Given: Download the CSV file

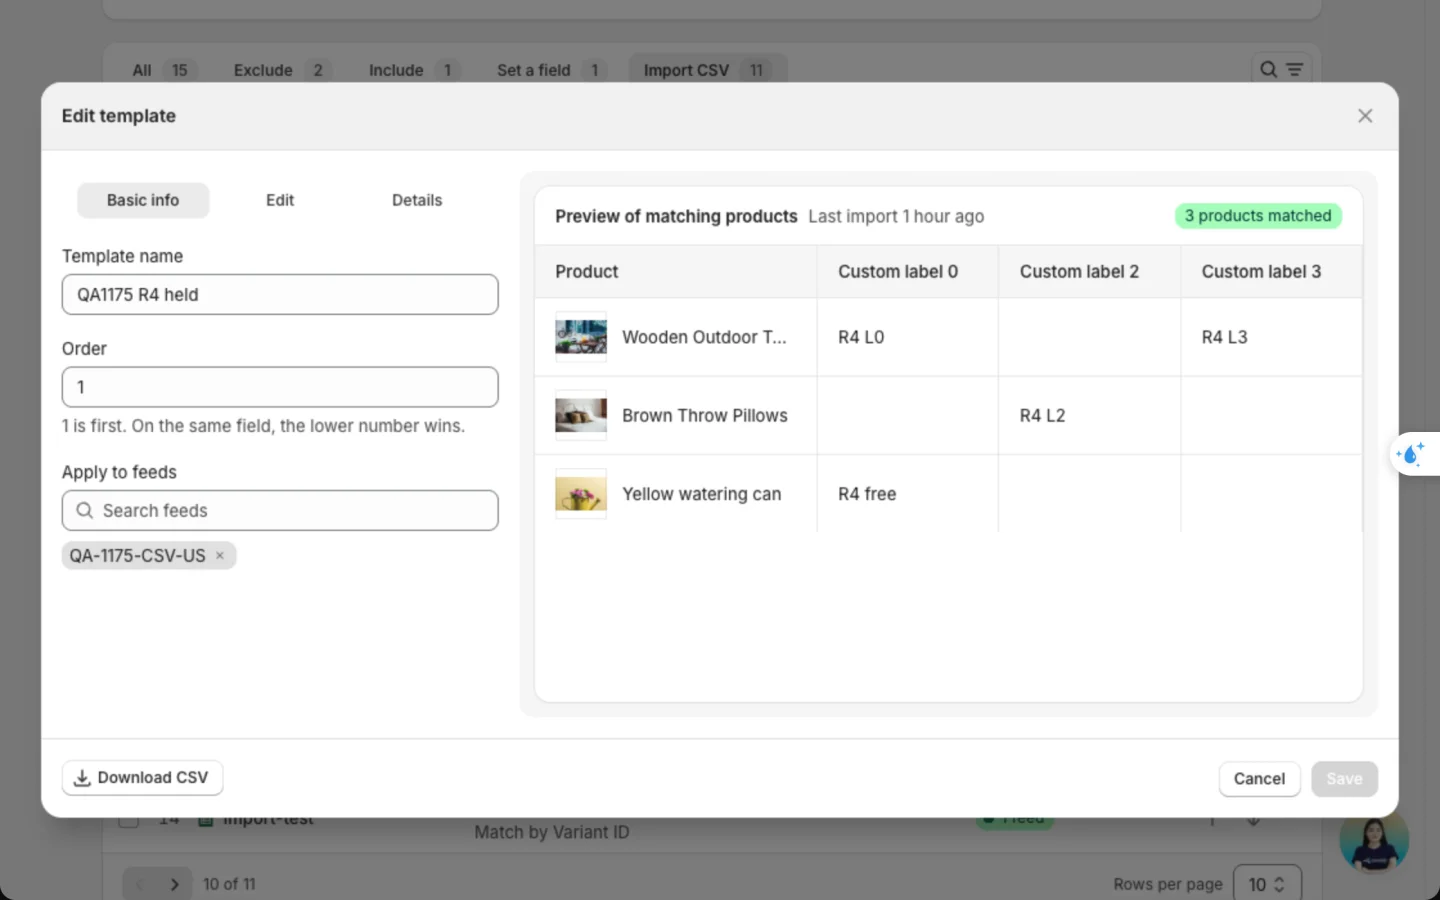Looking at the screenshot, I should [x=142, y=778].
